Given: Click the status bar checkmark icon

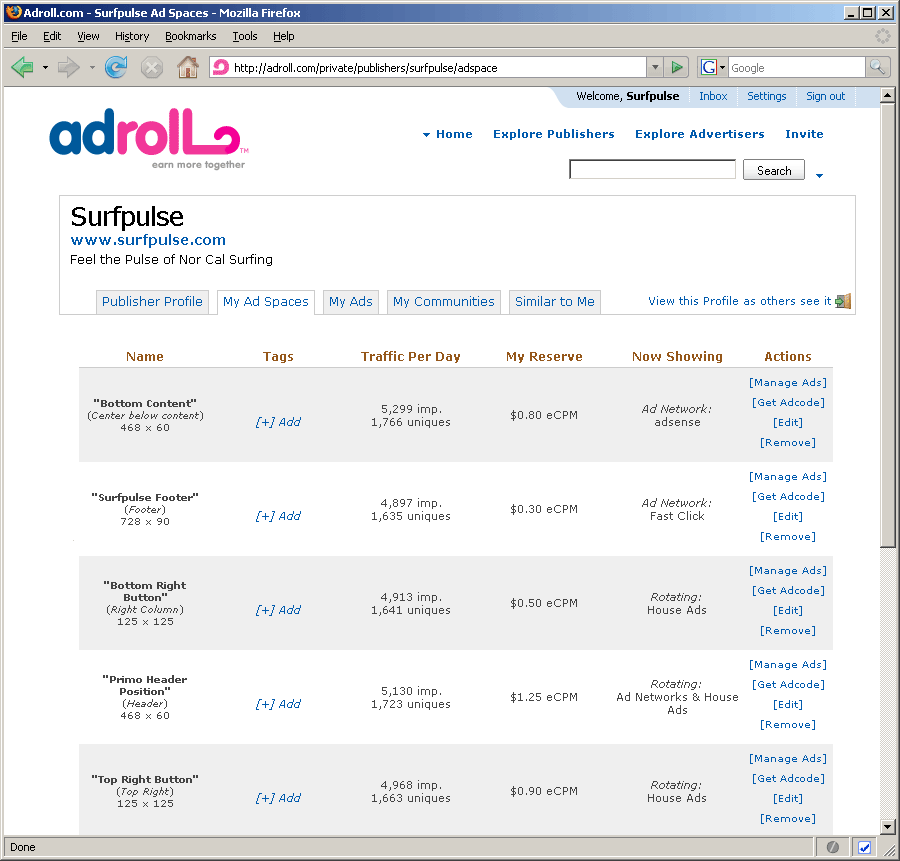Looking at the screenshot, I should pos(864,847).
